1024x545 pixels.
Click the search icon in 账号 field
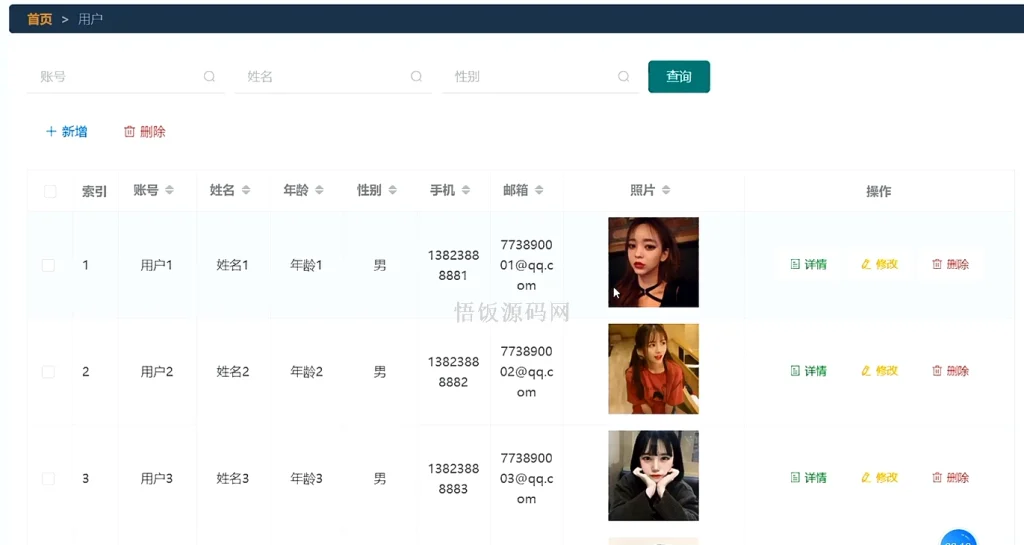pyautogui.click(x=209, y=76)
